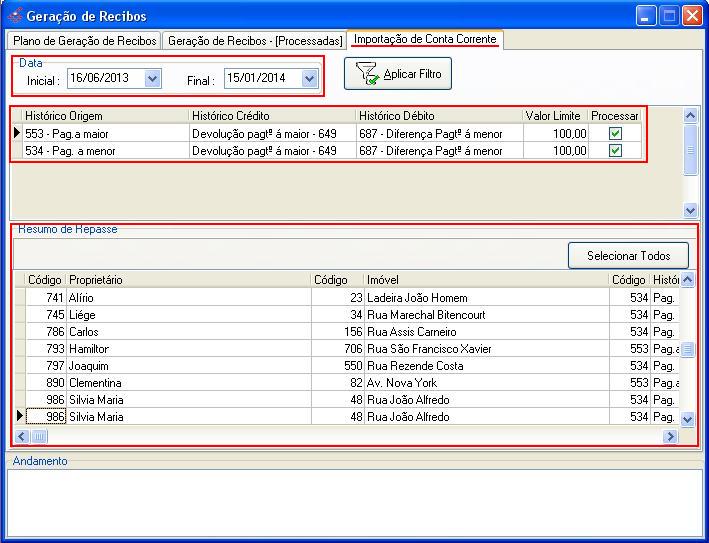Select the Importação de Conta Corrente tab
The image size is (709, 543).
[x=424, y=40]
